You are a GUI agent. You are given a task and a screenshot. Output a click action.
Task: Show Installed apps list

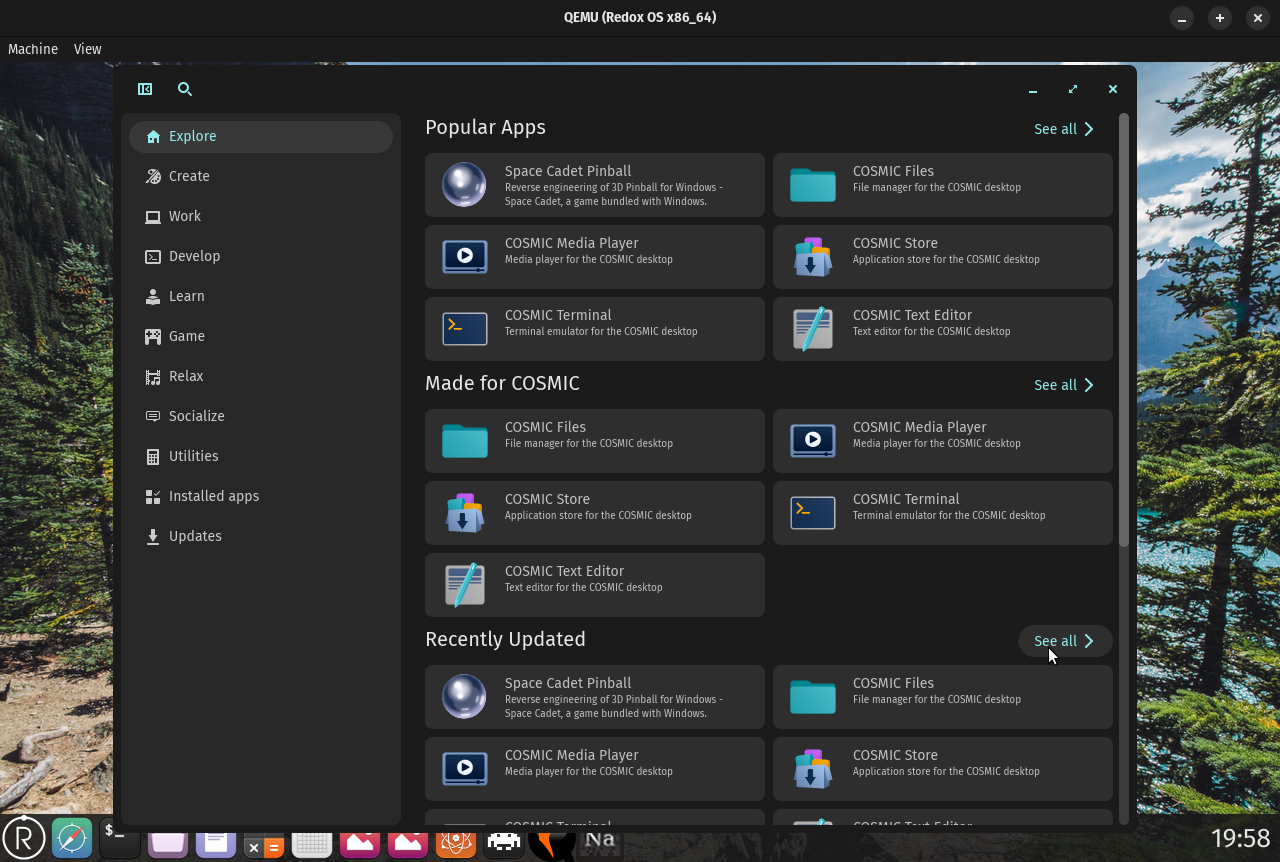[261, 497]
